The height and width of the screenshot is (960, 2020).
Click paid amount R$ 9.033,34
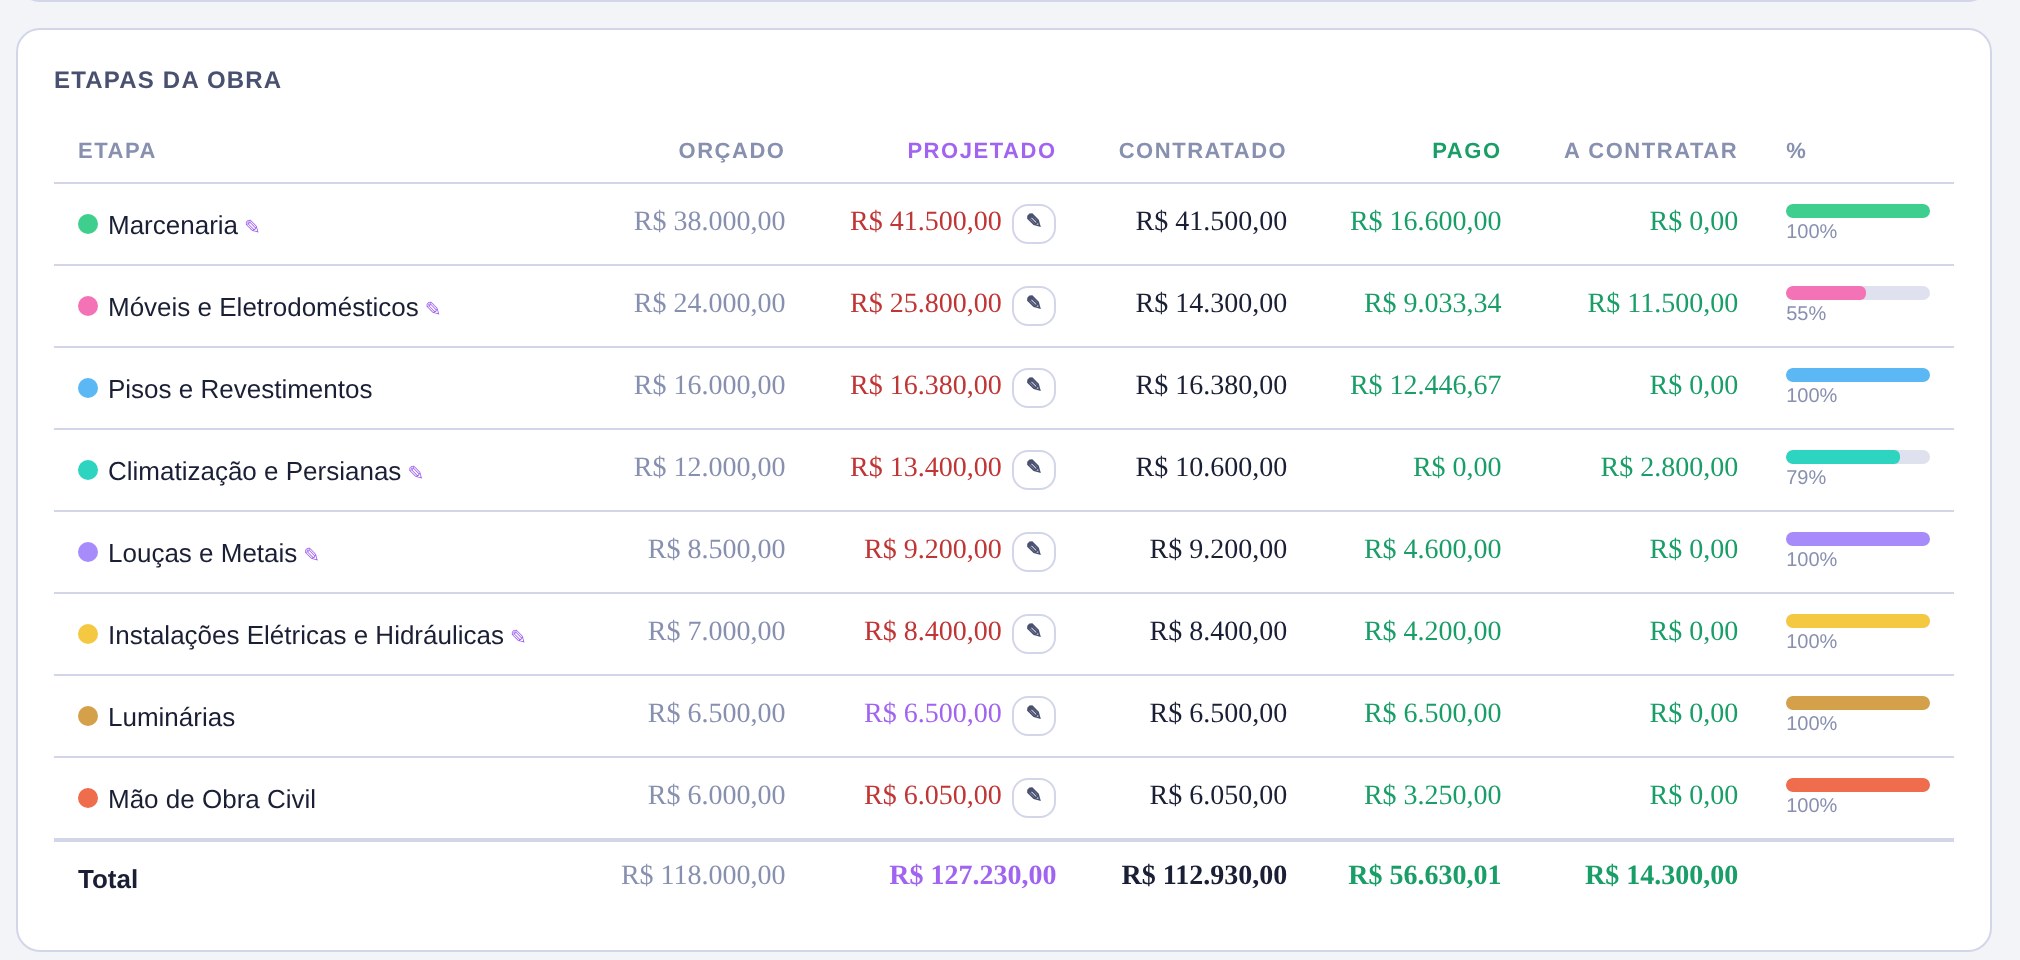1432,303
